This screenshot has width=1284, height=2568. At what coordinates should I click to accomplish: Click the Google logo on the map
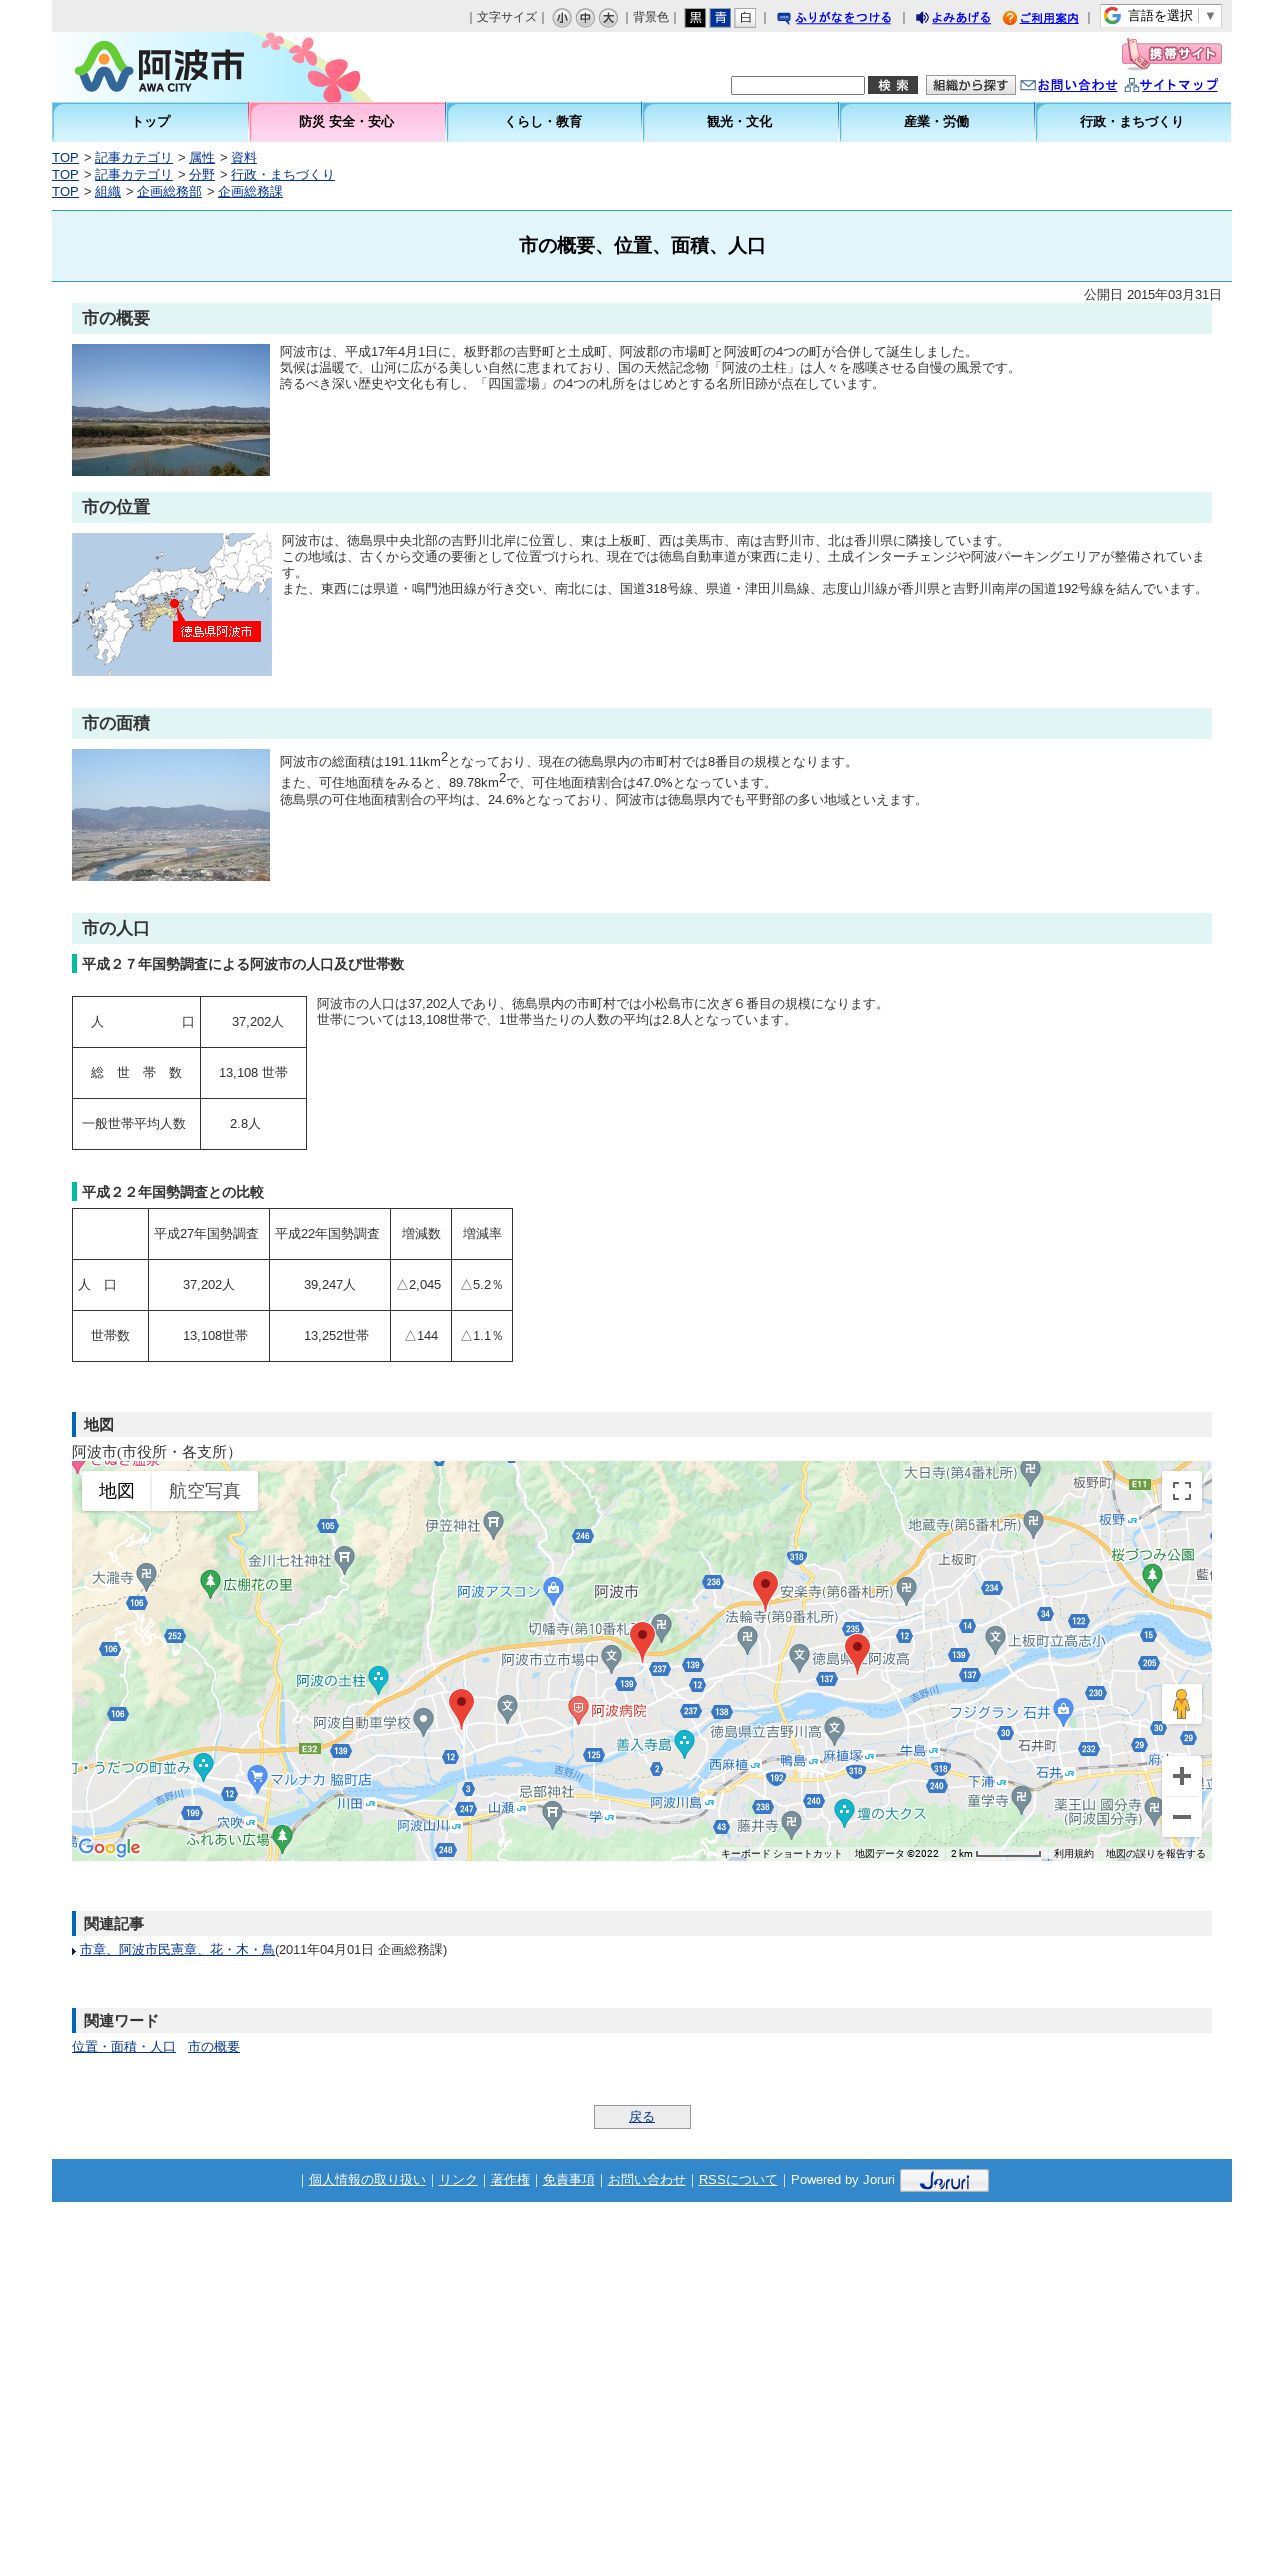click(x=109, y=1847)
